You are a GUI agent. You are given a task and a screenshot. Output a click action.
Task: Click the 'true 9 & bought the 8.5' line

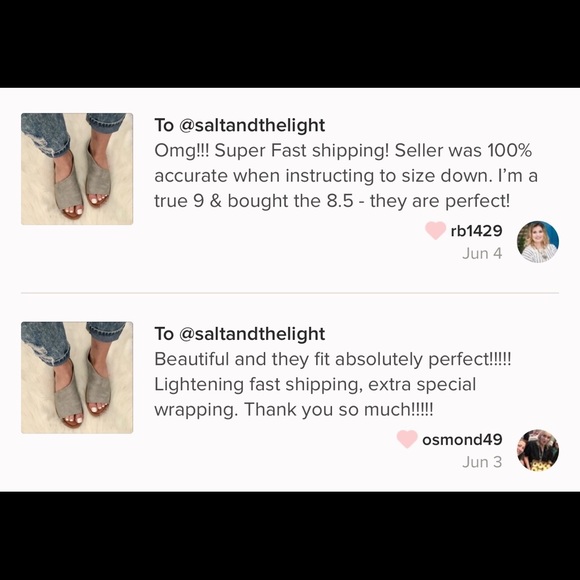pos(332,201)
